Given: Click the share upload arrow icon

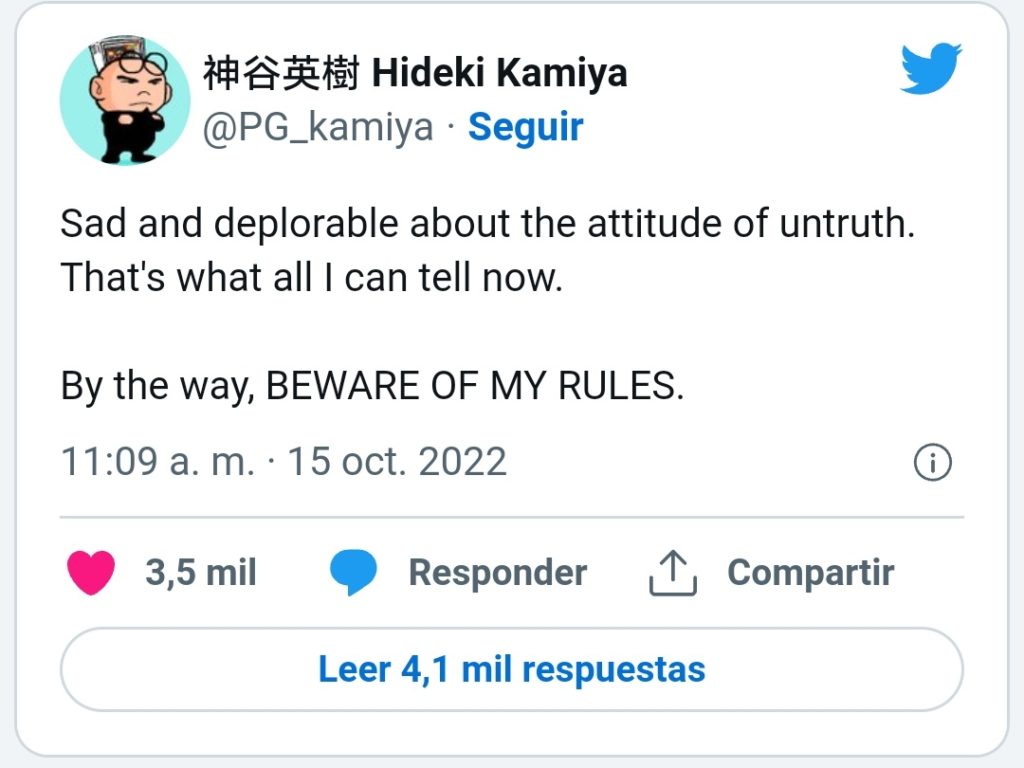Looking at the screenshot, I should 673,573.
